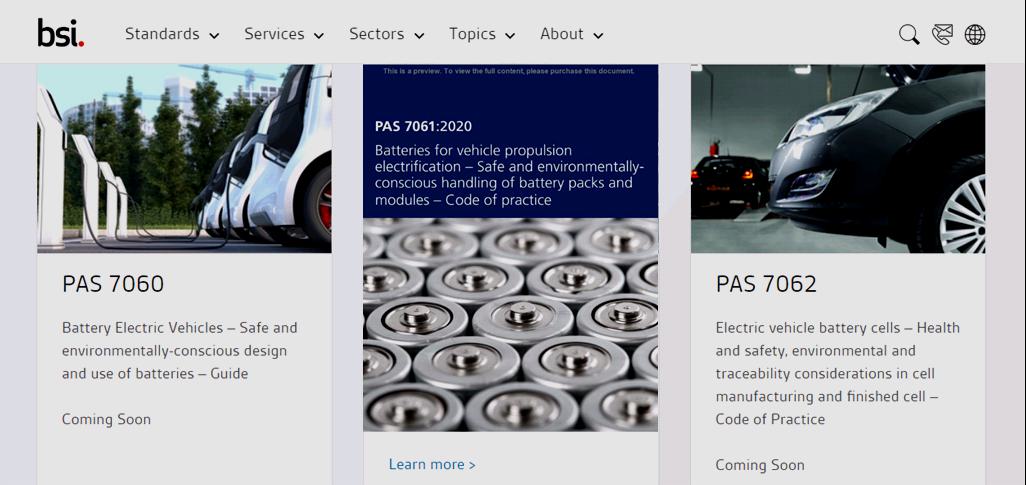Click the battery cells cover image
Image resolution: width=1026 pixels, height=485 pixels.
(510, 325)
